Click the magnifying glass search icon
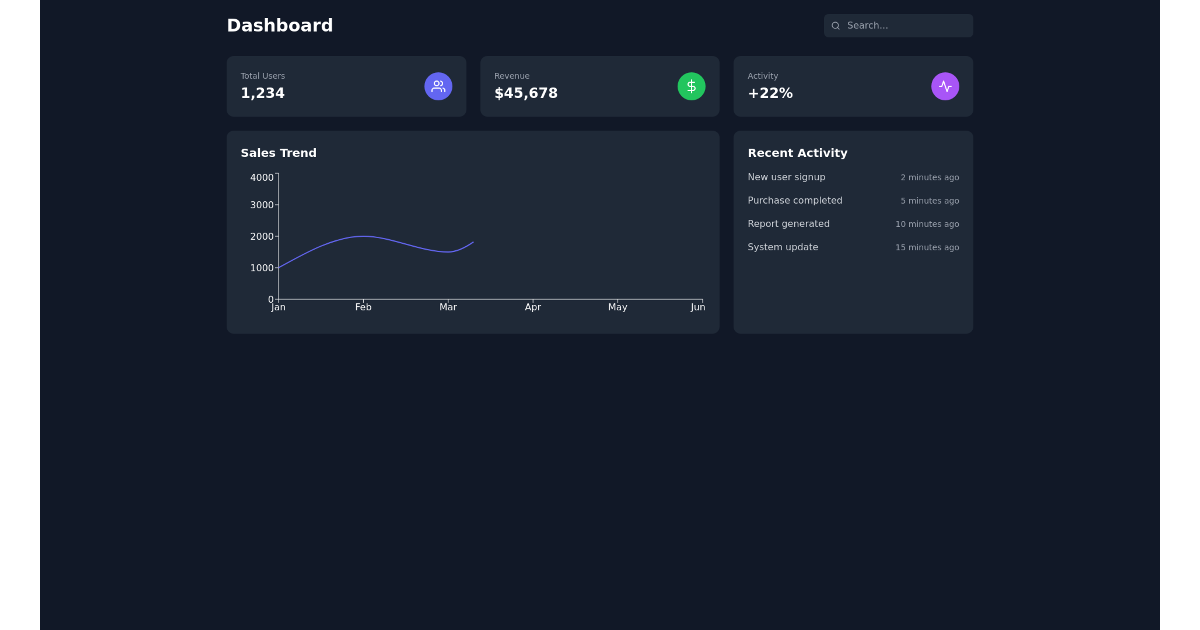Viewport: 1200px width, 630px height. (x=836, y=26)
